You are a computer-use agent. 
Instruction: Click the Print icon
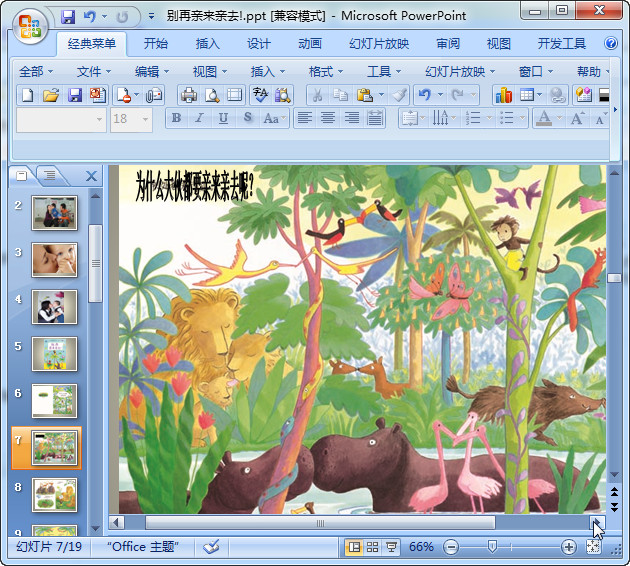point(189,96)
